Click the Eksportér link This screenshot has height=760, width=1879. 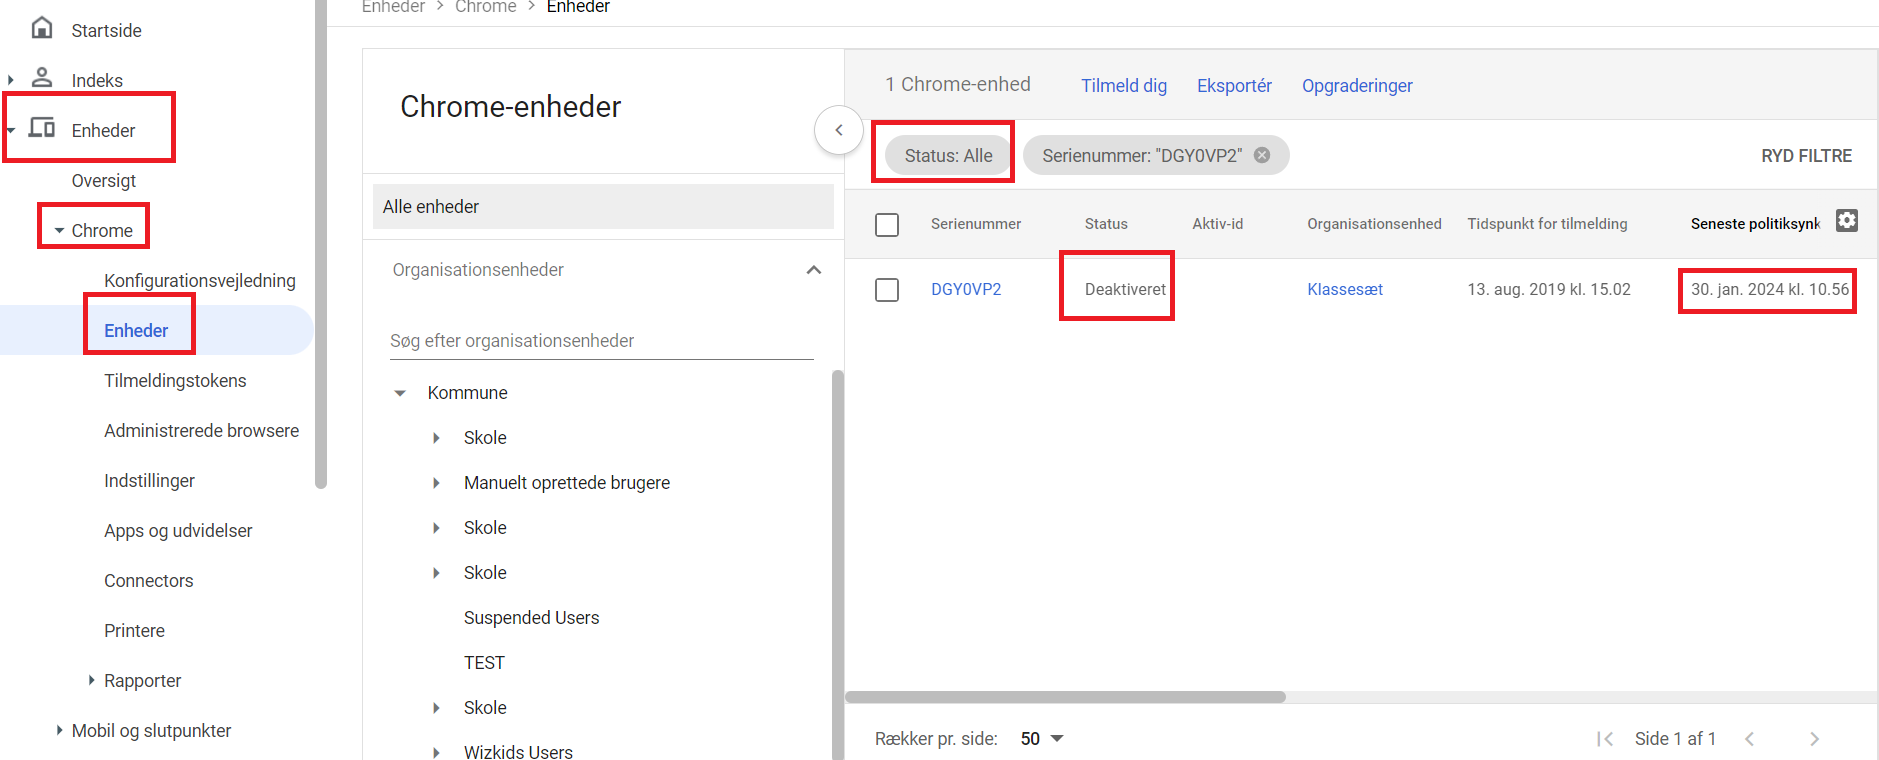[1234, 86]
